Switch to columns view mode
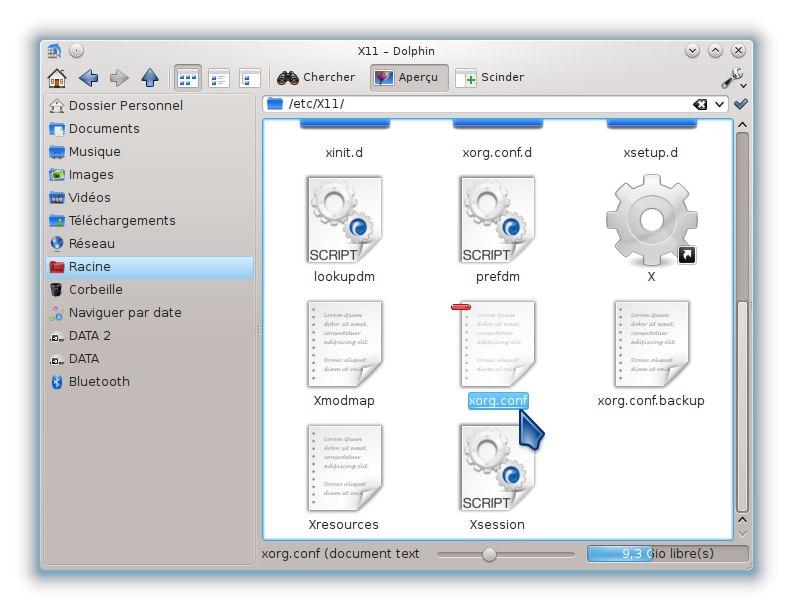 pos(249,78)
